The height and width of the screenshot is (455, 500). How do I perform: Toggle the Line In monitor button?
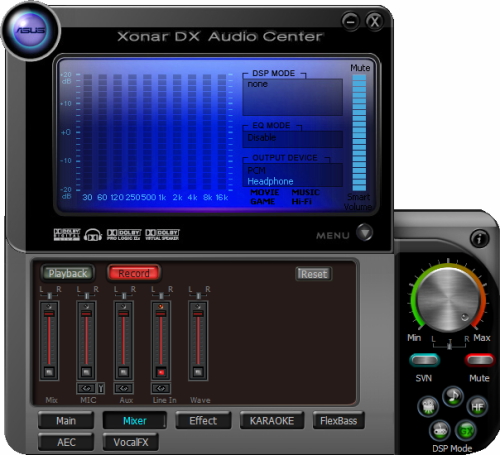[161, 388]
